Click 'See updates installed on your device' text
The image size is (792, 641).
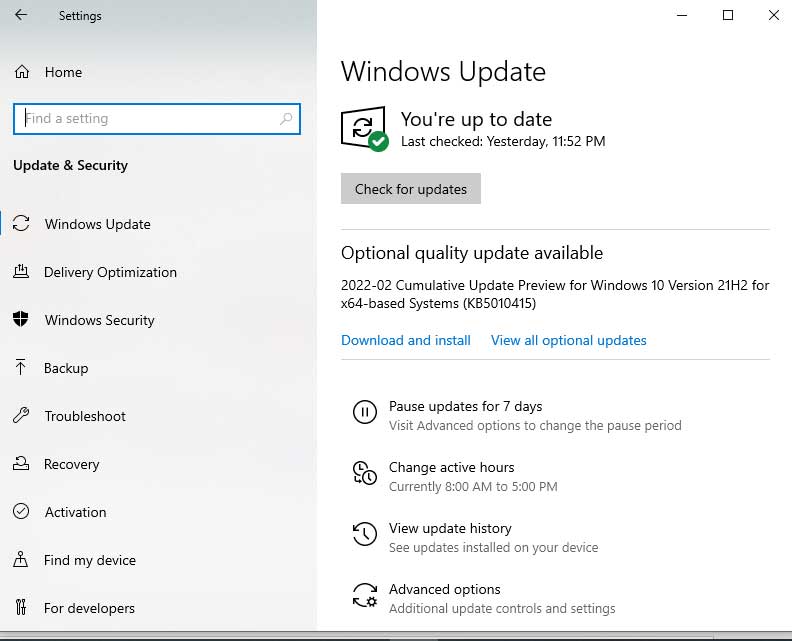(493, 547)
